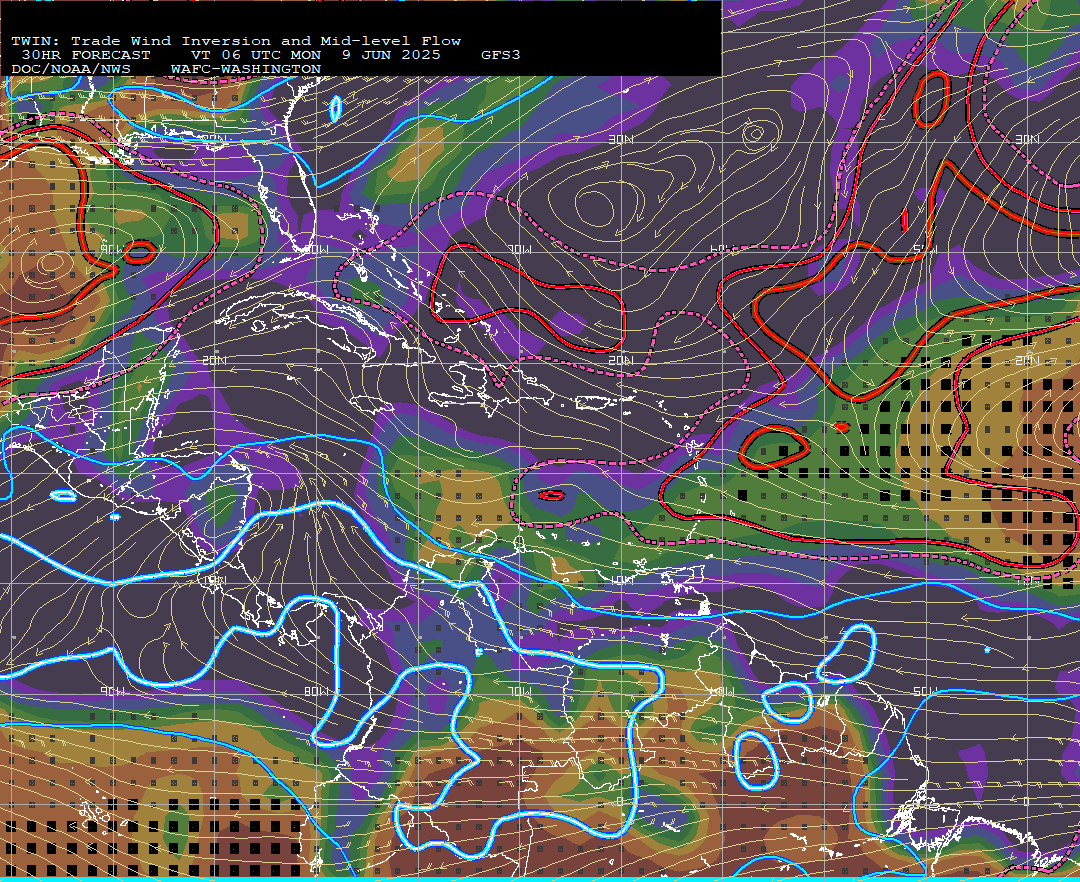This screenshot has width=1080, height=882.
Task: Click the 'WAFC-WASHINGTON' text
Action: (x=246, y=70)
